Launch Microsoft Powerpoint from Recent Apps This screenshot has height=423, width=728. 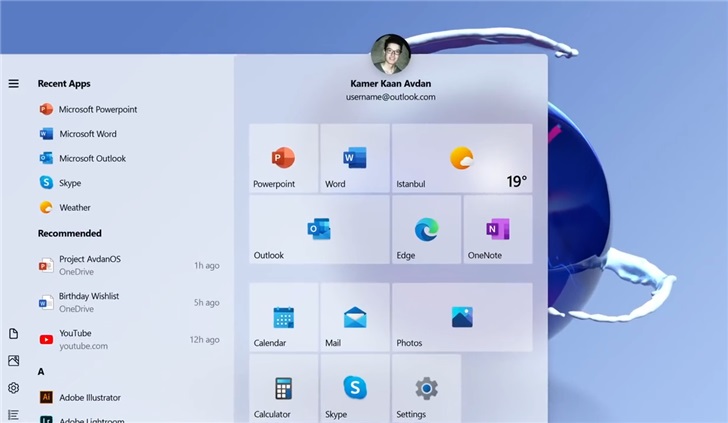pos(88,109)
